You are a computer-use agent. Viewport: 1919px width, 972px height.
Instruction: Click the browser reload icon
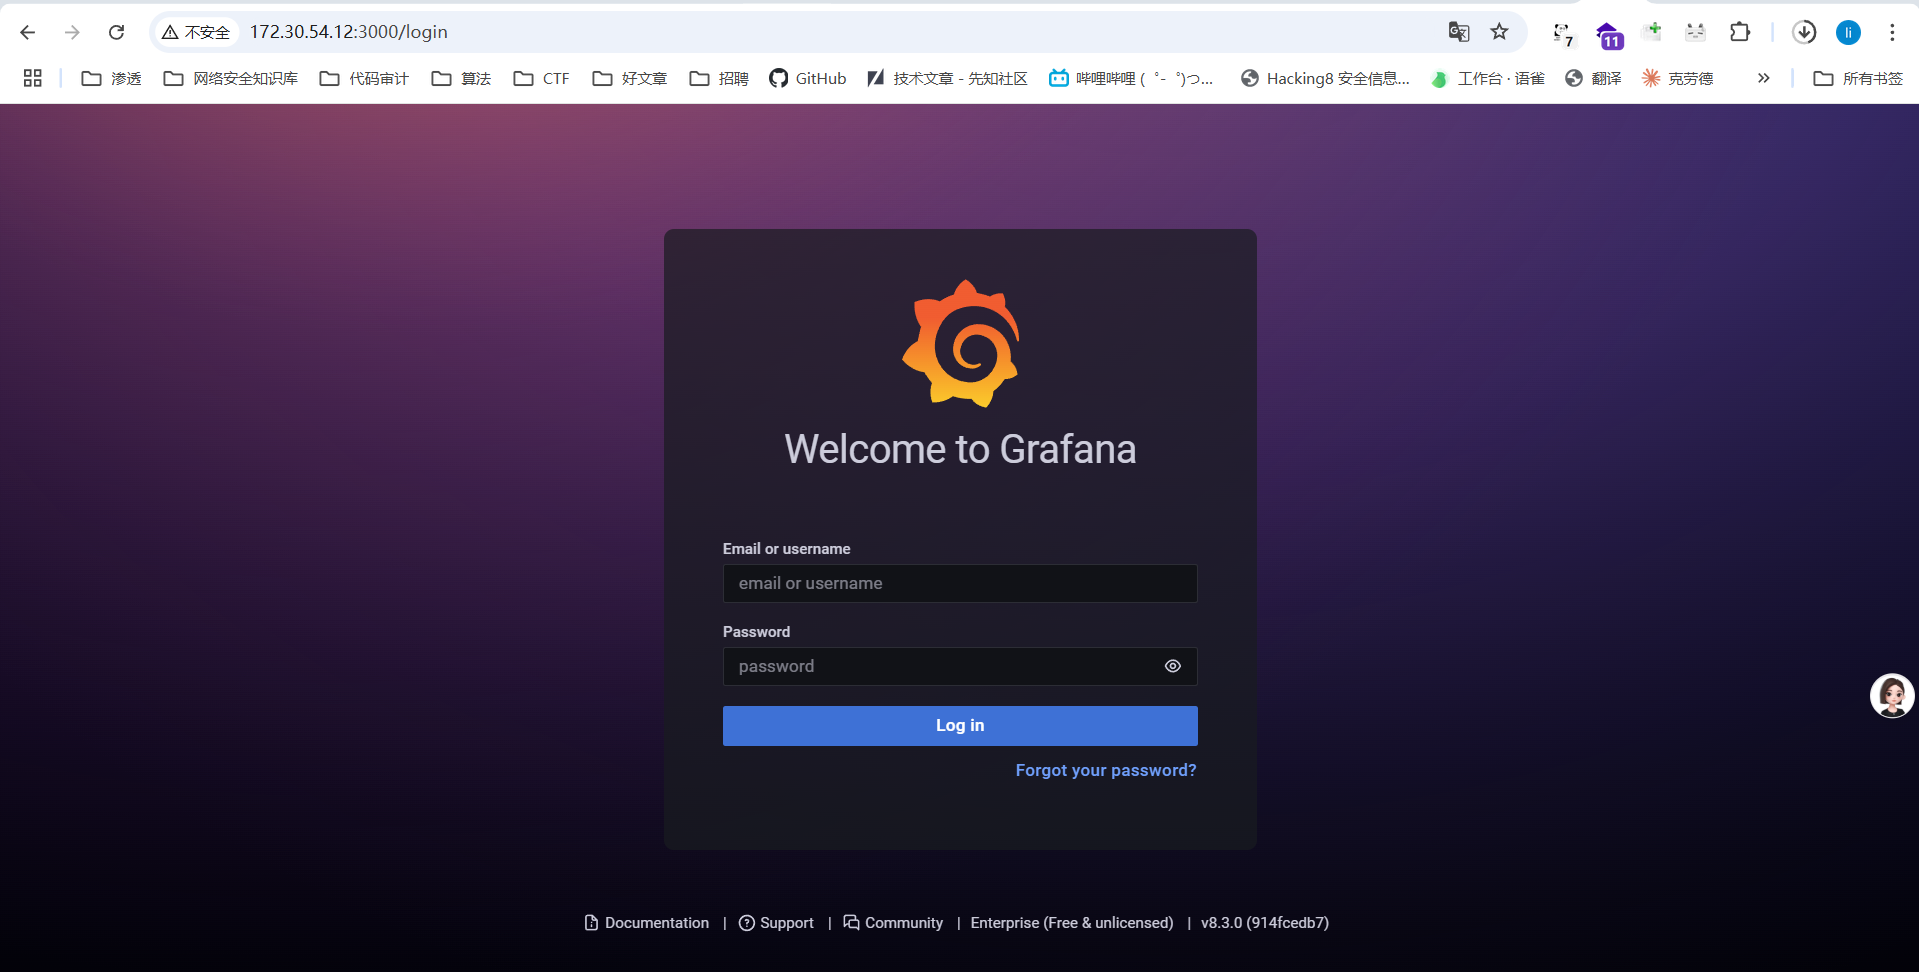point(116,32)
